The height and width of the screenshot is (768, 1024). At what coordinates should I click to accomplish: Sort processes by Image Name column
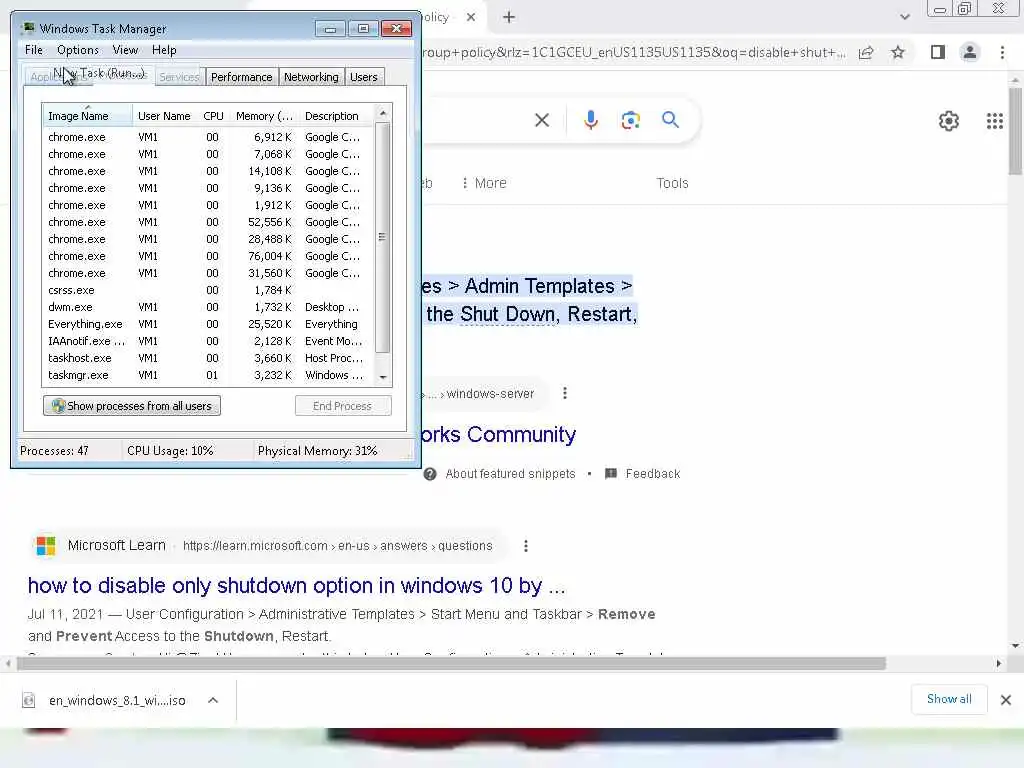tap(87, 116)
